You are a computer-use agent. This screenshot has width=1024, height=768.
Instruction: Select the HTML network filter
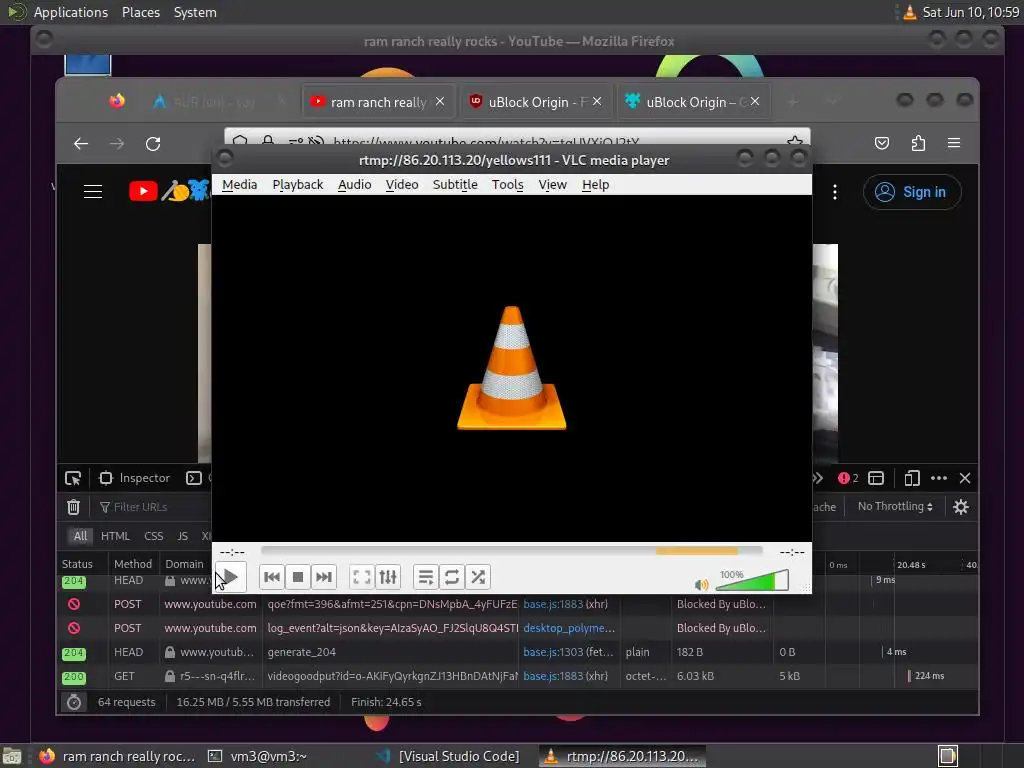click(116, 536)
